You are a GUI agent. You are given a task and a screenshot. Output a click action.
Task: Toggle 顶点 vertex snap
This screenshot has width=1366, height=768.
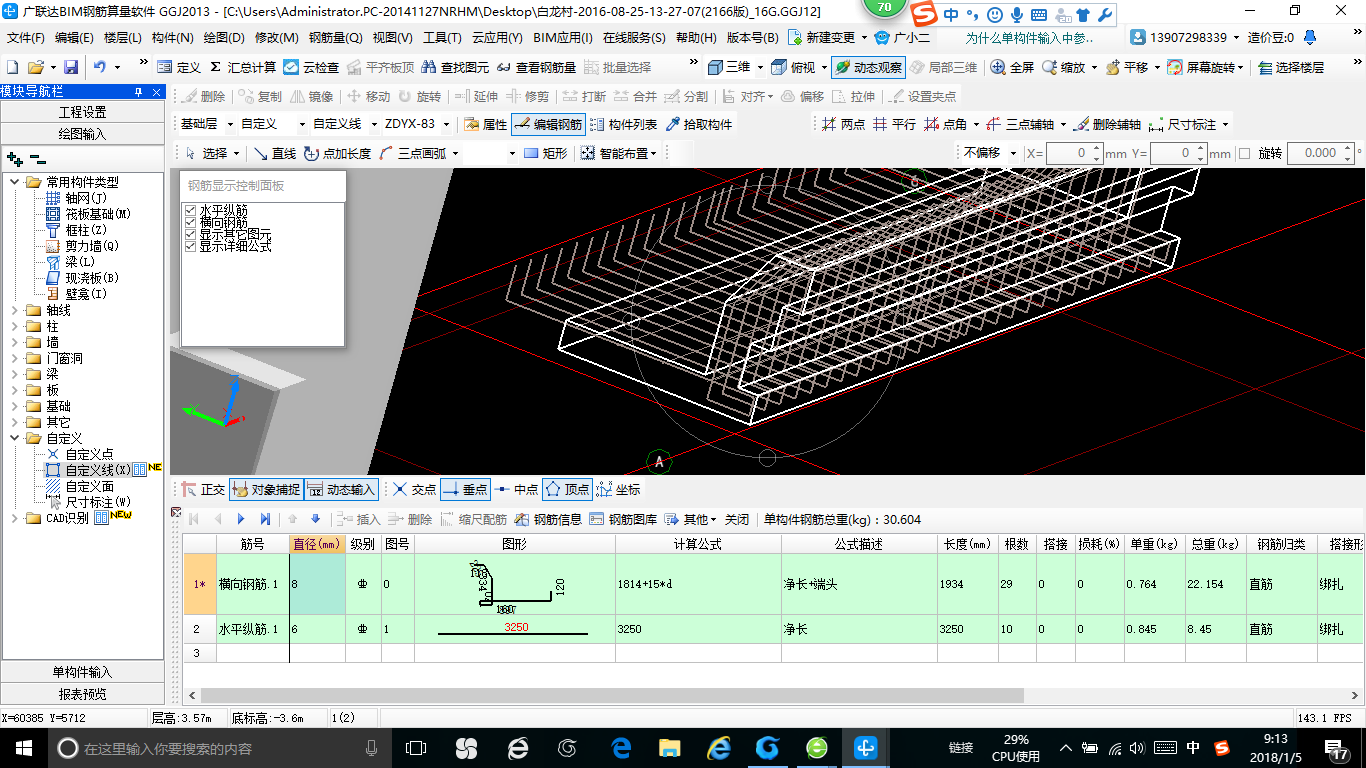click(567, 489)
